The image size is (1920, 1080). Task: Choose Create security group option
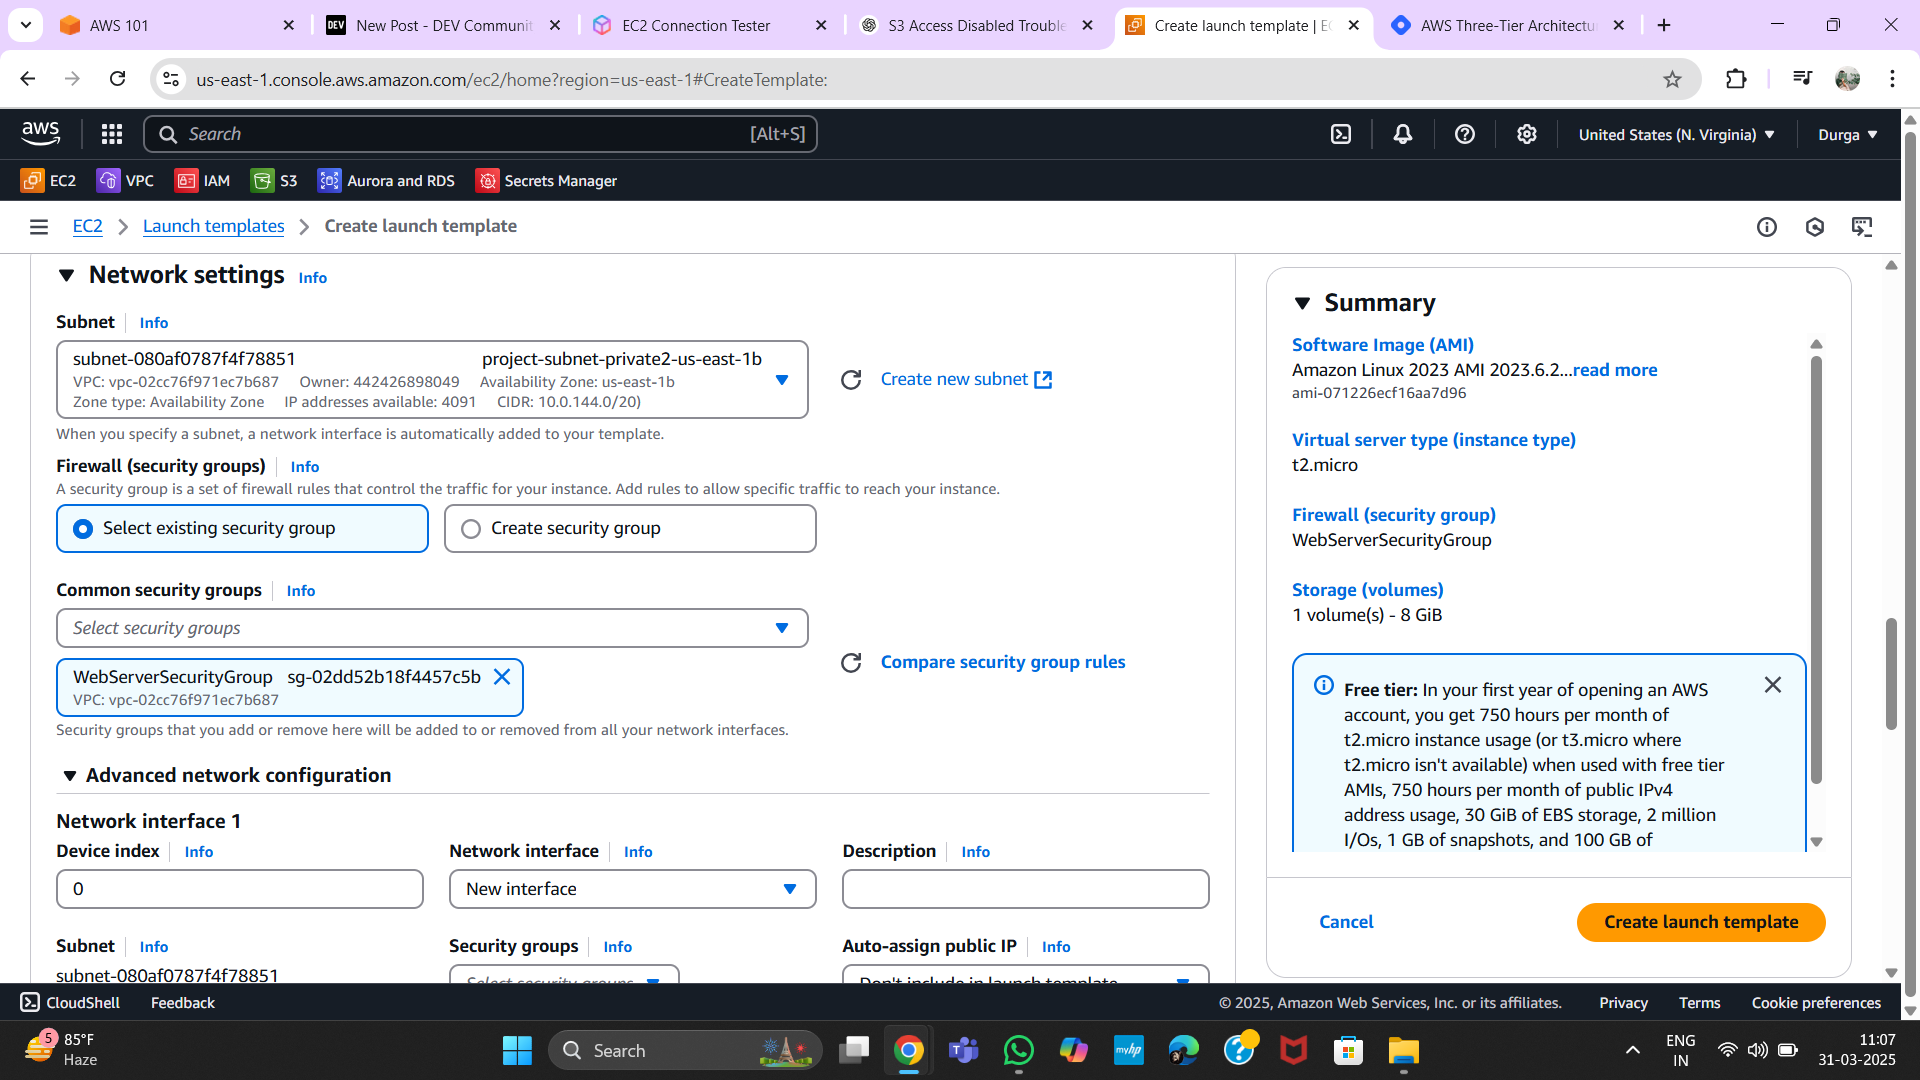pos(630,528)
